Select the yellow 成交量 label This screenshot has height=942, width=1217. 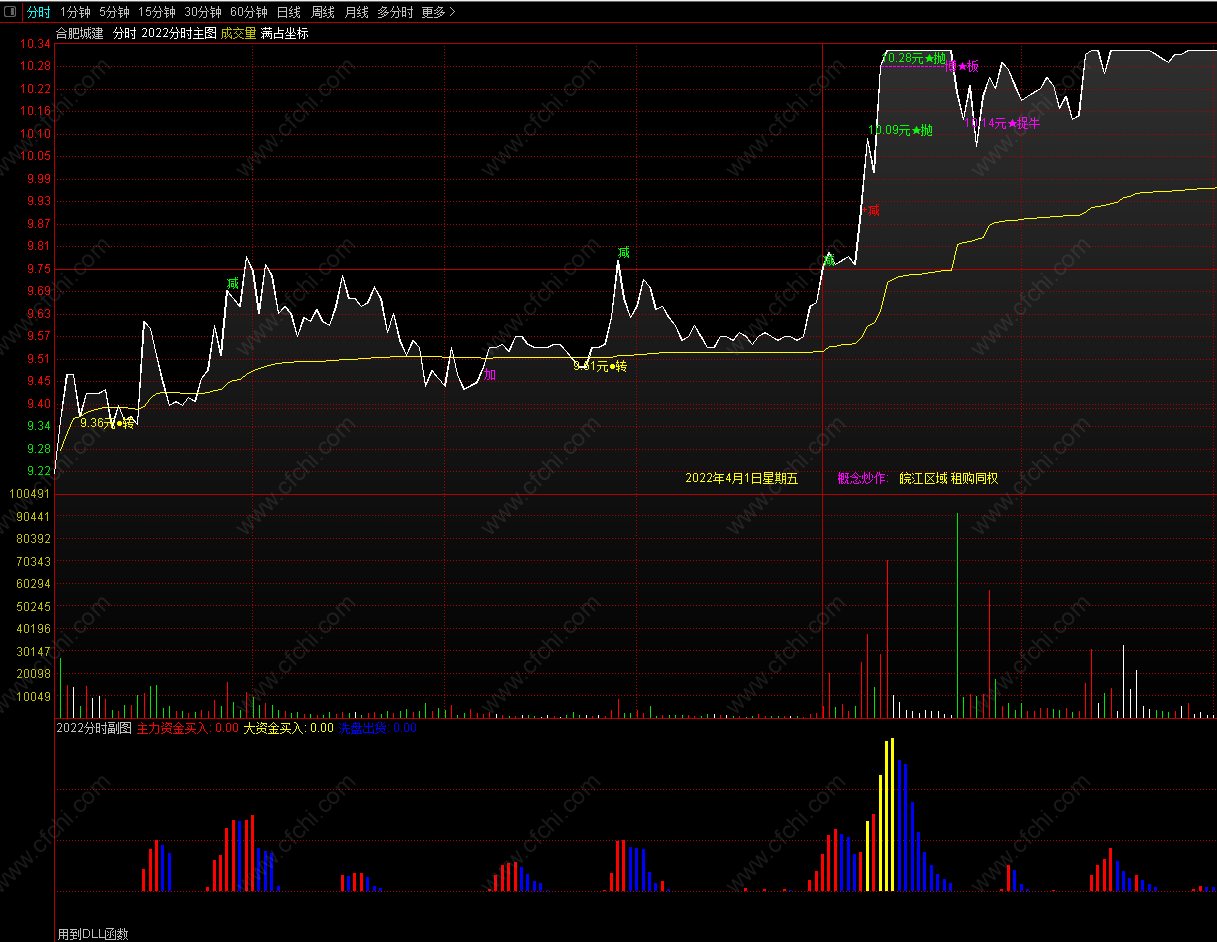tap(238, 33)
